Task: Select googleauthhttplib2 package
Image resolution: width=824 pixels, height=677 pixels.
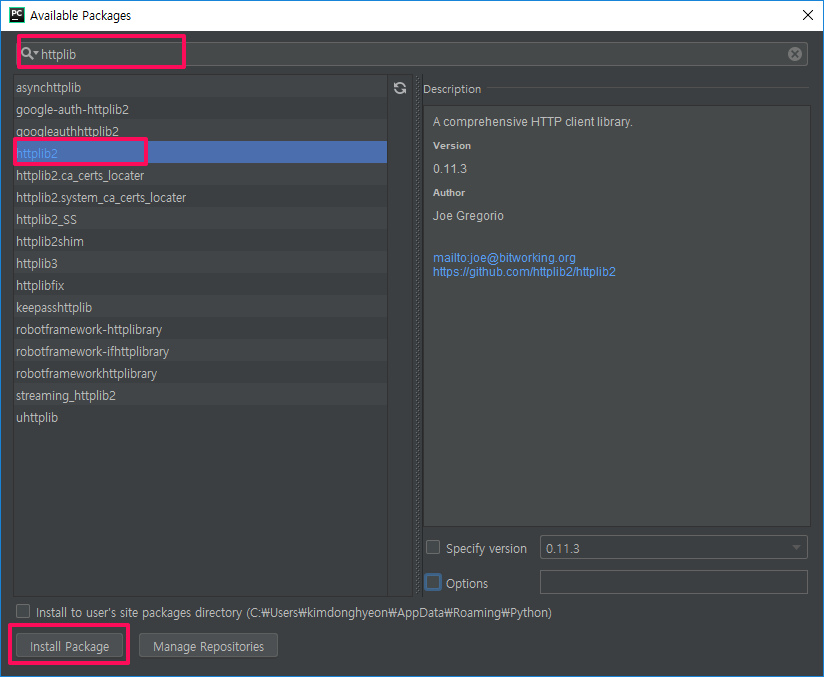Action: (200, 131)
